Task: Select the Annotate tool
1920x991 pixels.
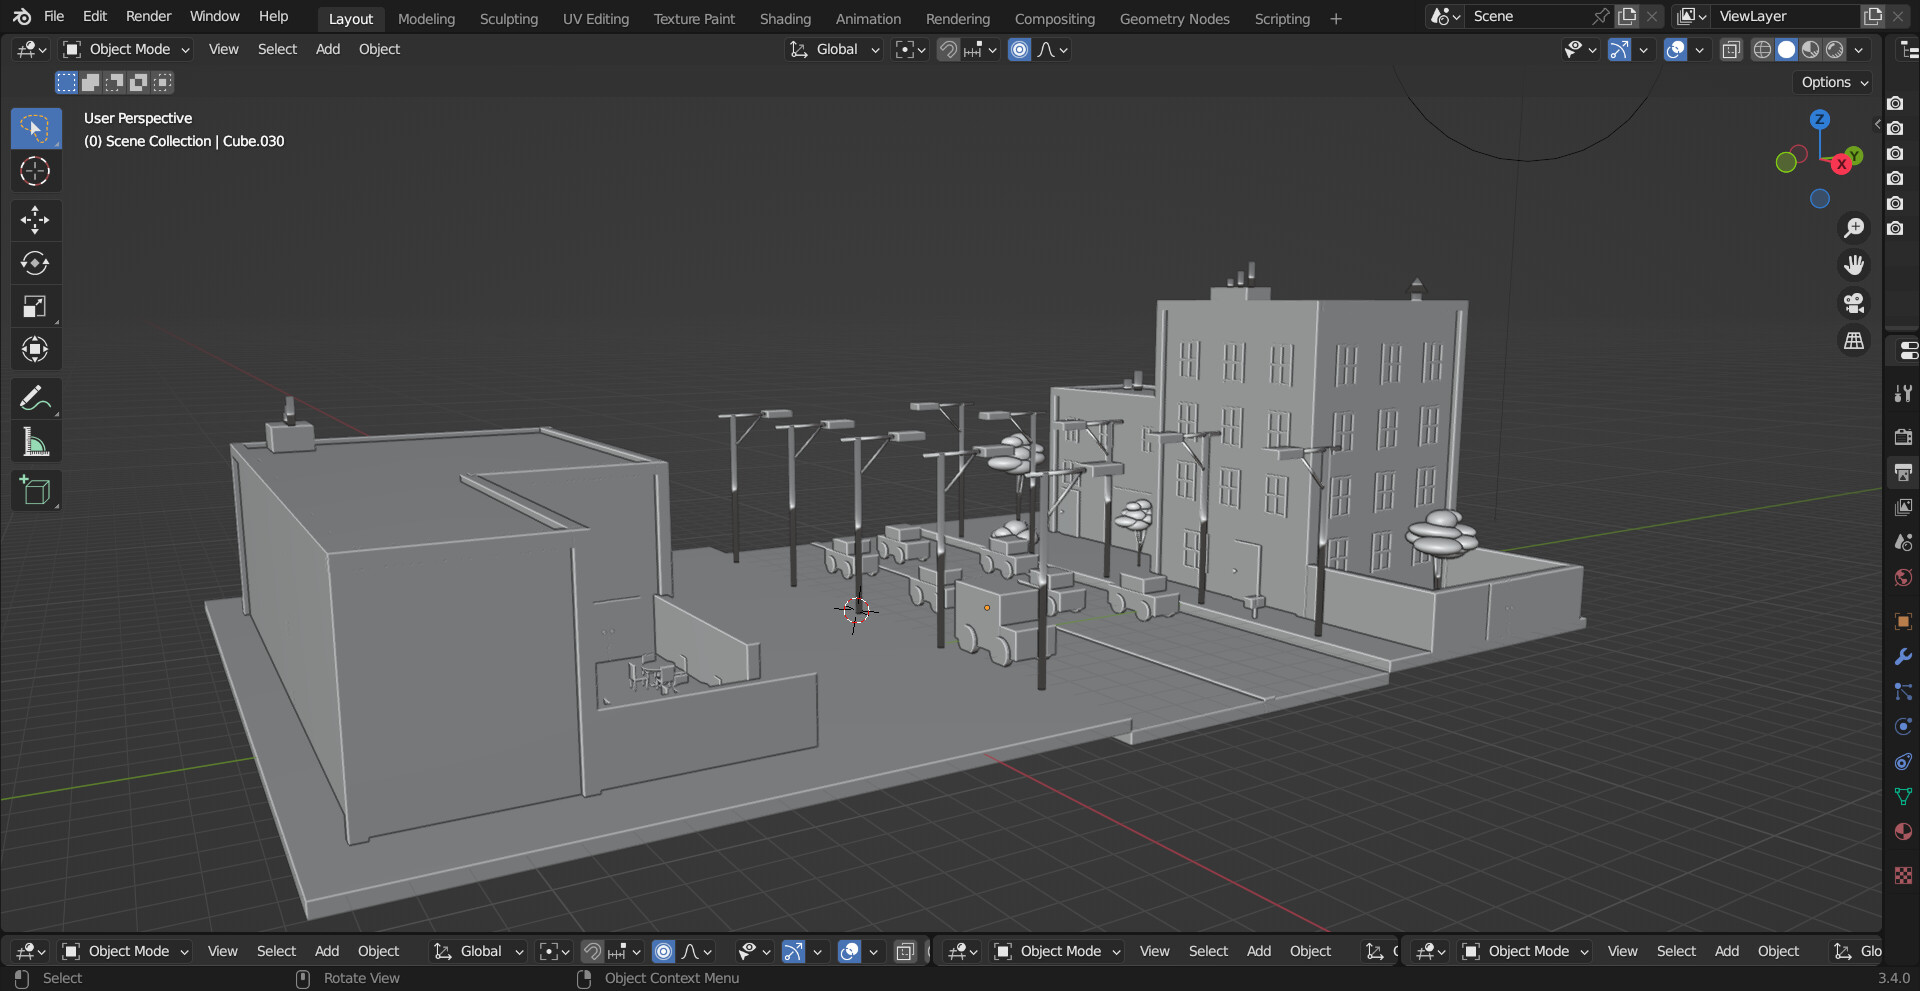Action: [x=35, y=398]
